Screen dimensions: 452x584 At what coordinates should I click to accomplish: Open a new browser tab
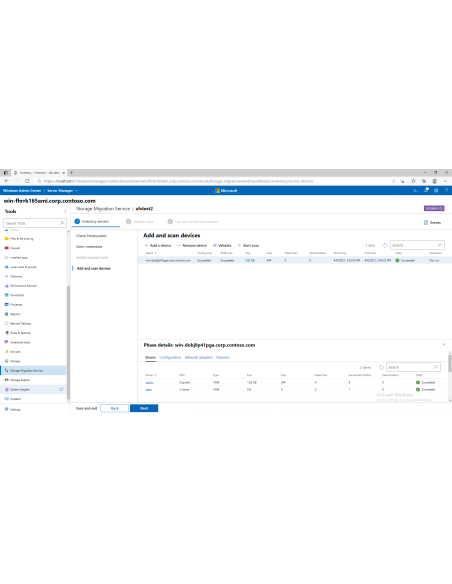pyautogui.click(x=71, y=172)
